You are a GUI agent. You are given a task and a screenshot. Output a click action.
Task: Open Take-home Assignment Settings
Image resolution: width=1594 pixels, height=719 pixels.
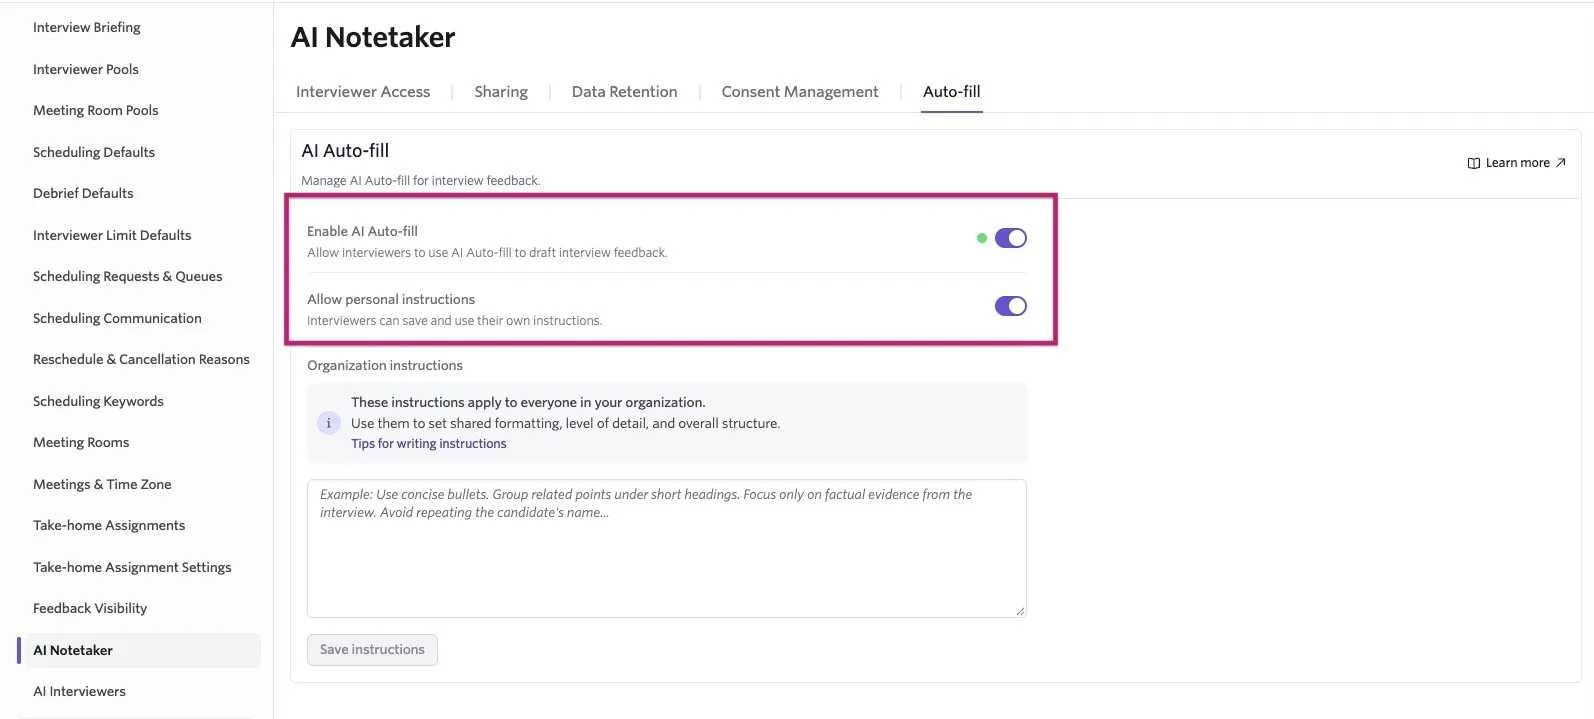[132, 567]
